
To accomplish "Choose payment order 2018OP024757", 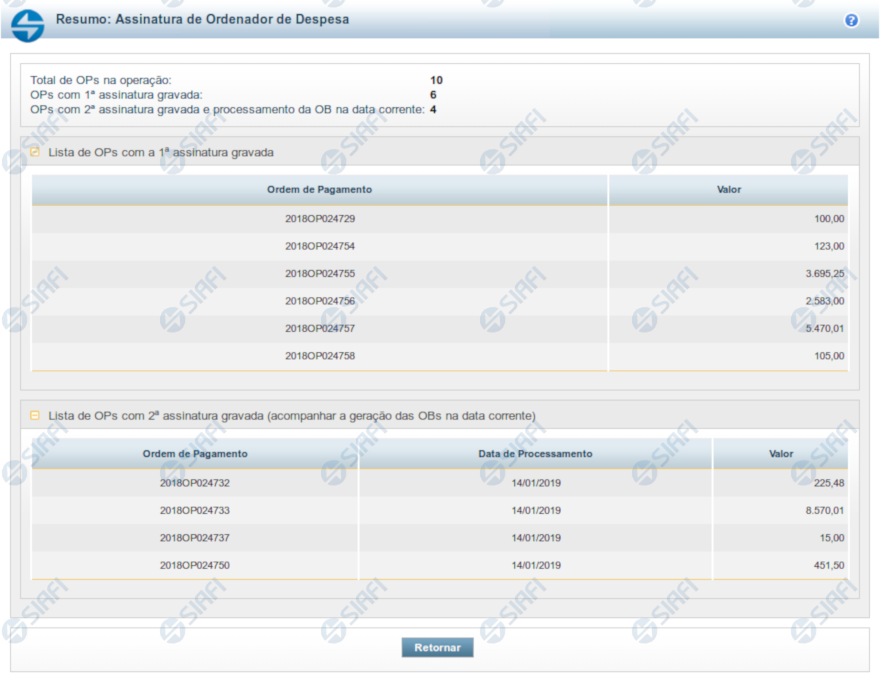I will coord(320,328).
